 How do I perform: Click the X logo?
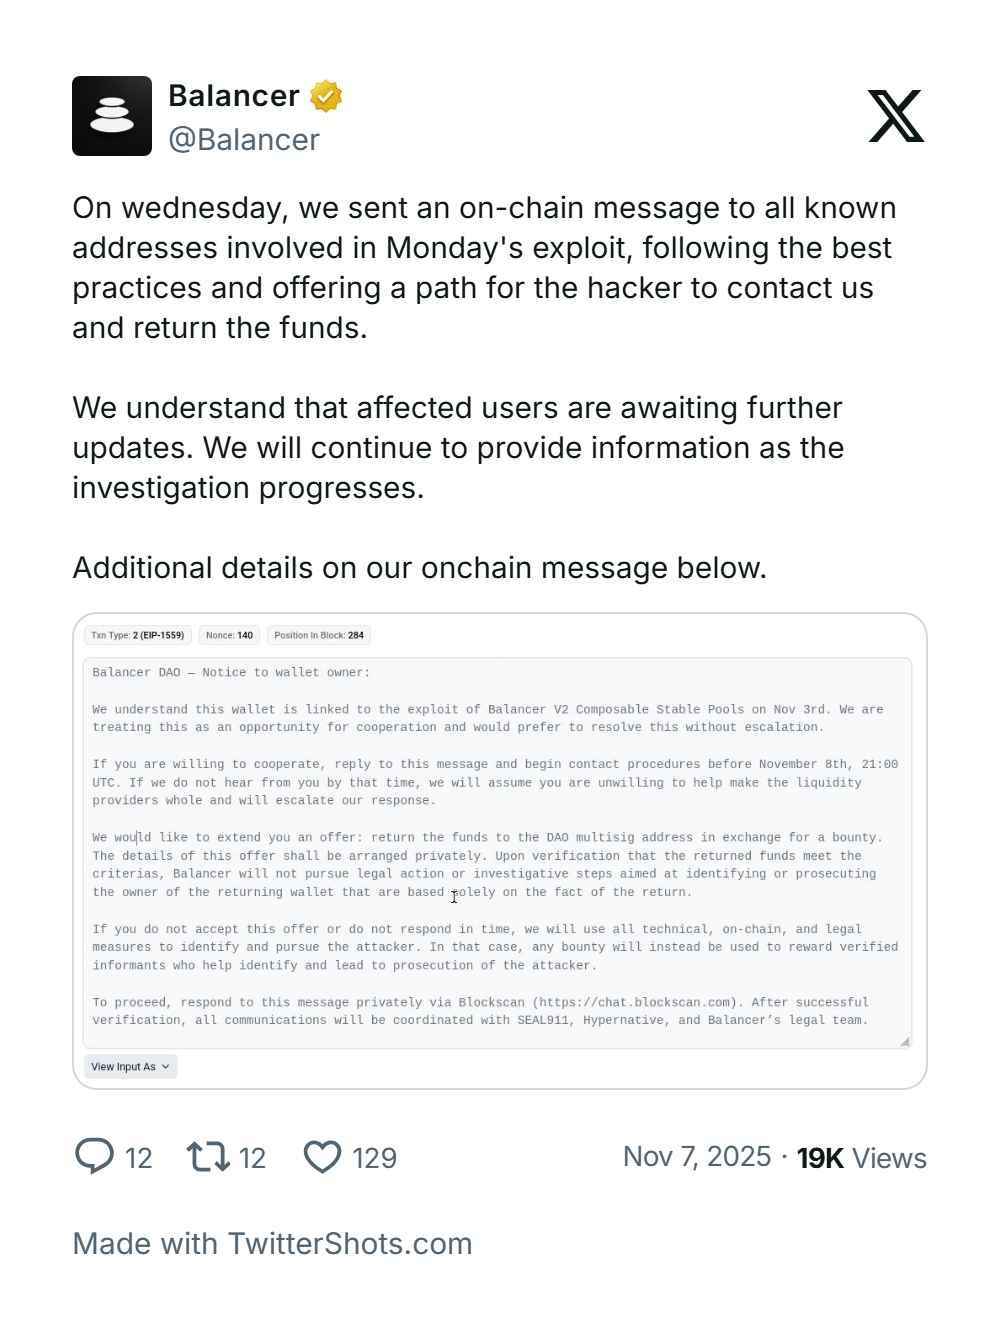(896, 116)
